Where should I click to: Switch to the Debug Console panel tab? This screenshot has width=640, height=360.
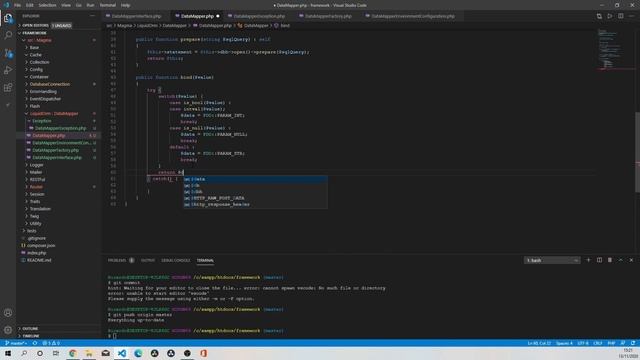click(x=176, y=260)
